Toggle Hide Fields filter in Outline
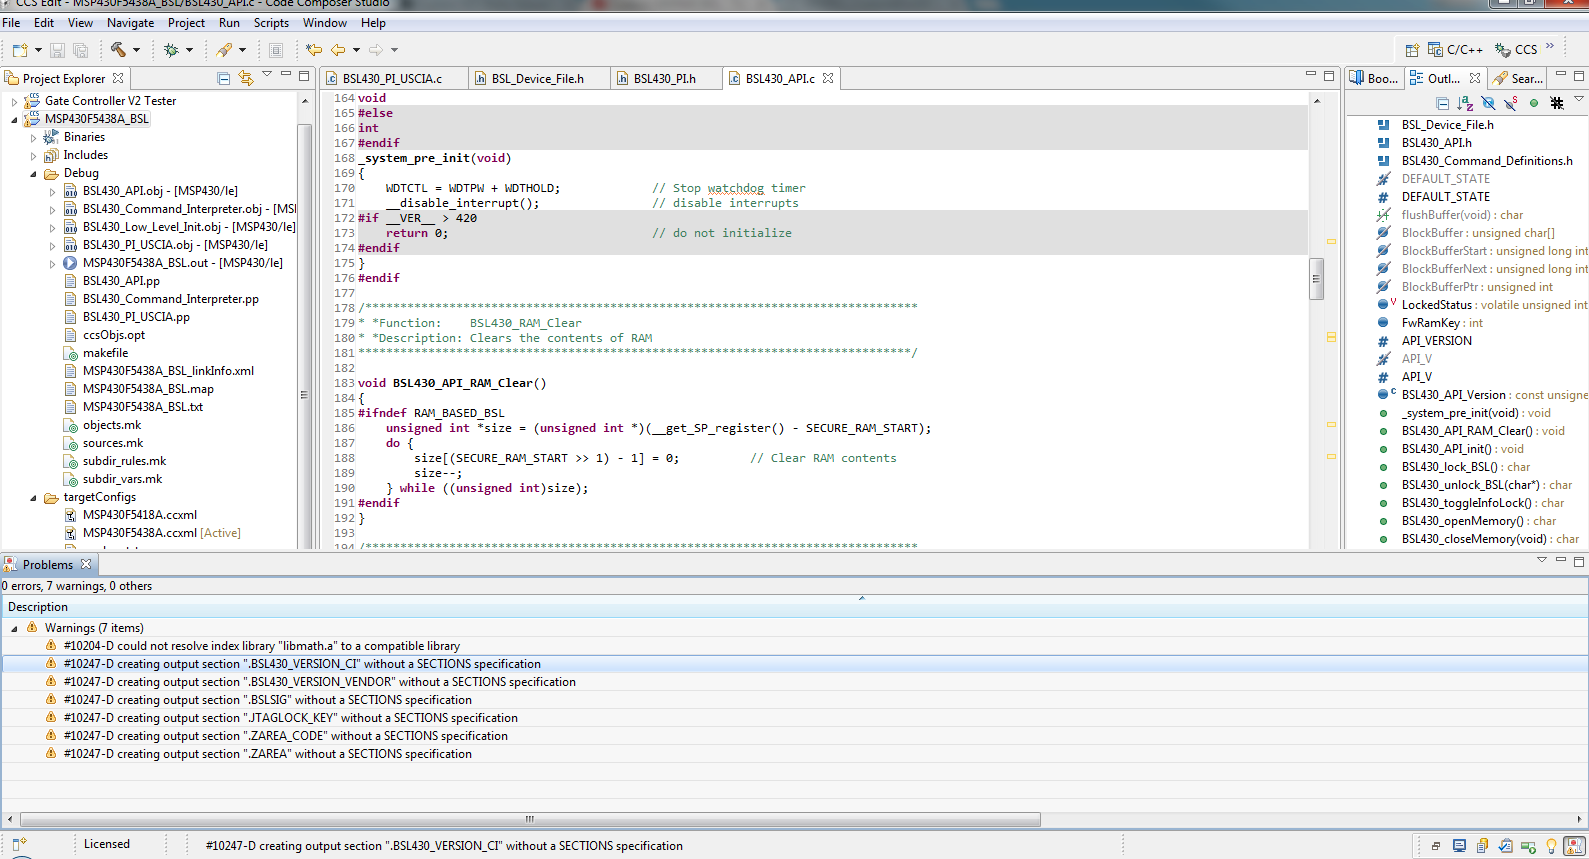 click(1488, 103)
